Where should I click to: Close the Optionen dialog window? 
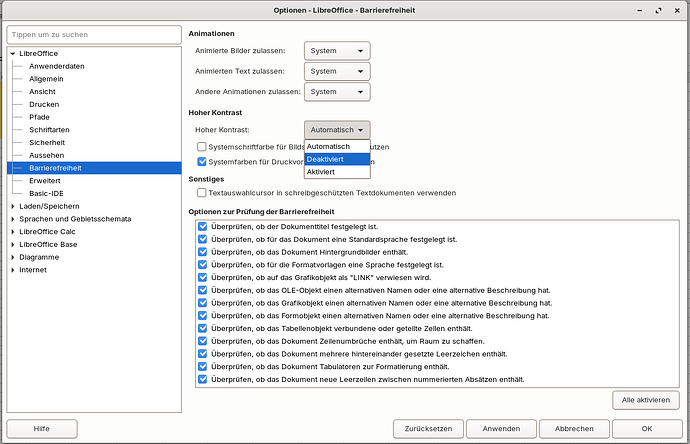(x=677, y=10)
